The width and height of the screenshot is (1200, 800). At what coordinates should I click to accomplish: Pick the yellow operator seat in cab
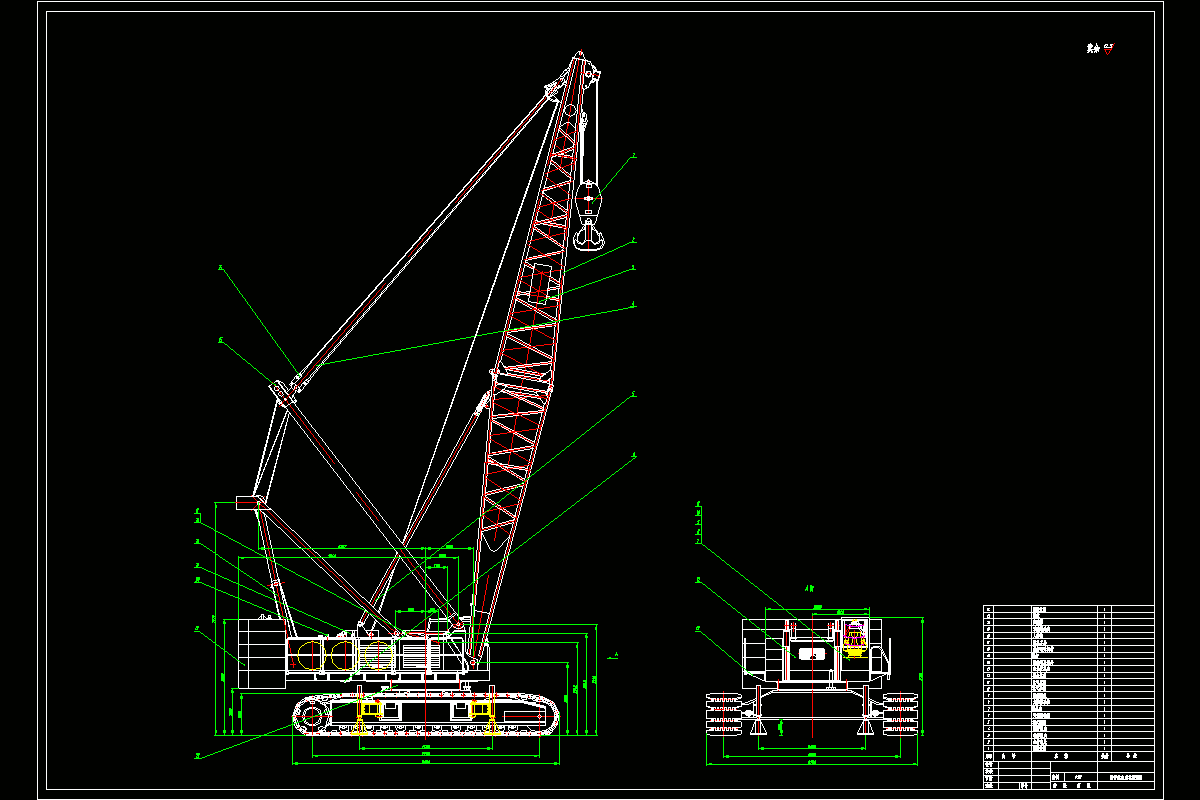click(x=853, y=638)
